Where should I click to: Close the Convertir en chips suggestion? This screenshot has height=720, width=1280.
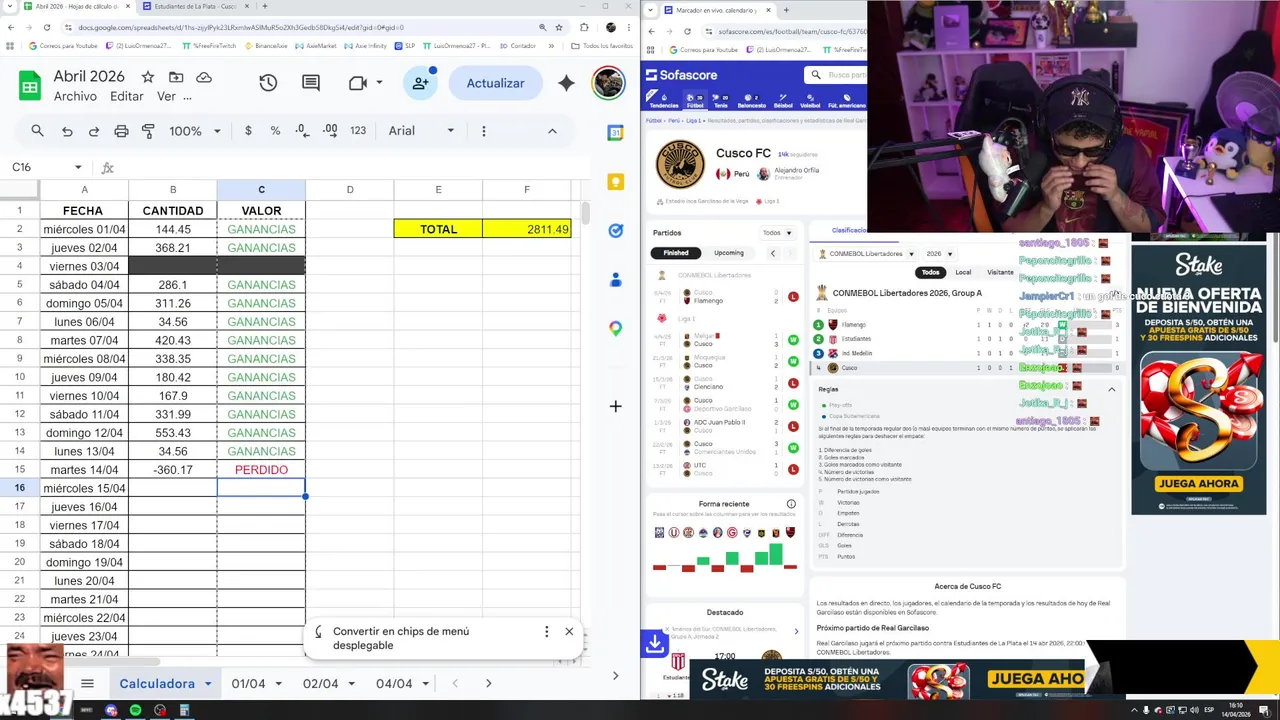pos(569,631)
